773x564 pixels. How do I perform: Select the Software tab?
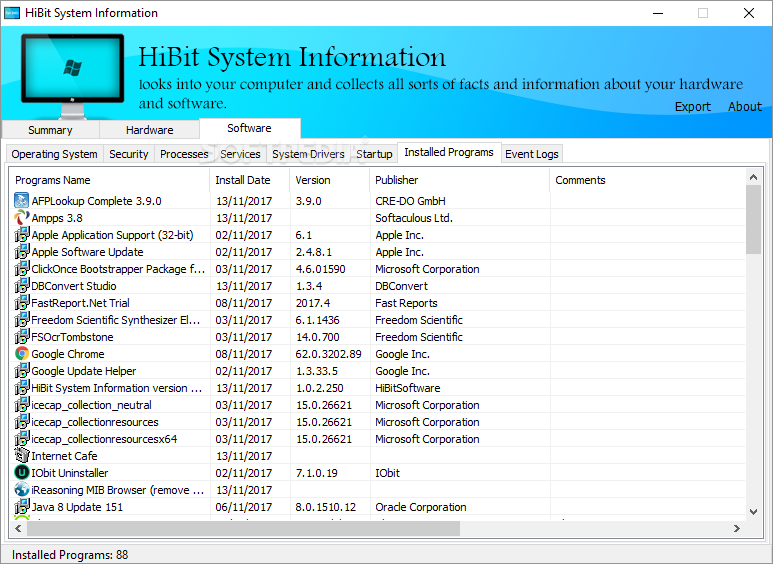(x=249, y=128)
